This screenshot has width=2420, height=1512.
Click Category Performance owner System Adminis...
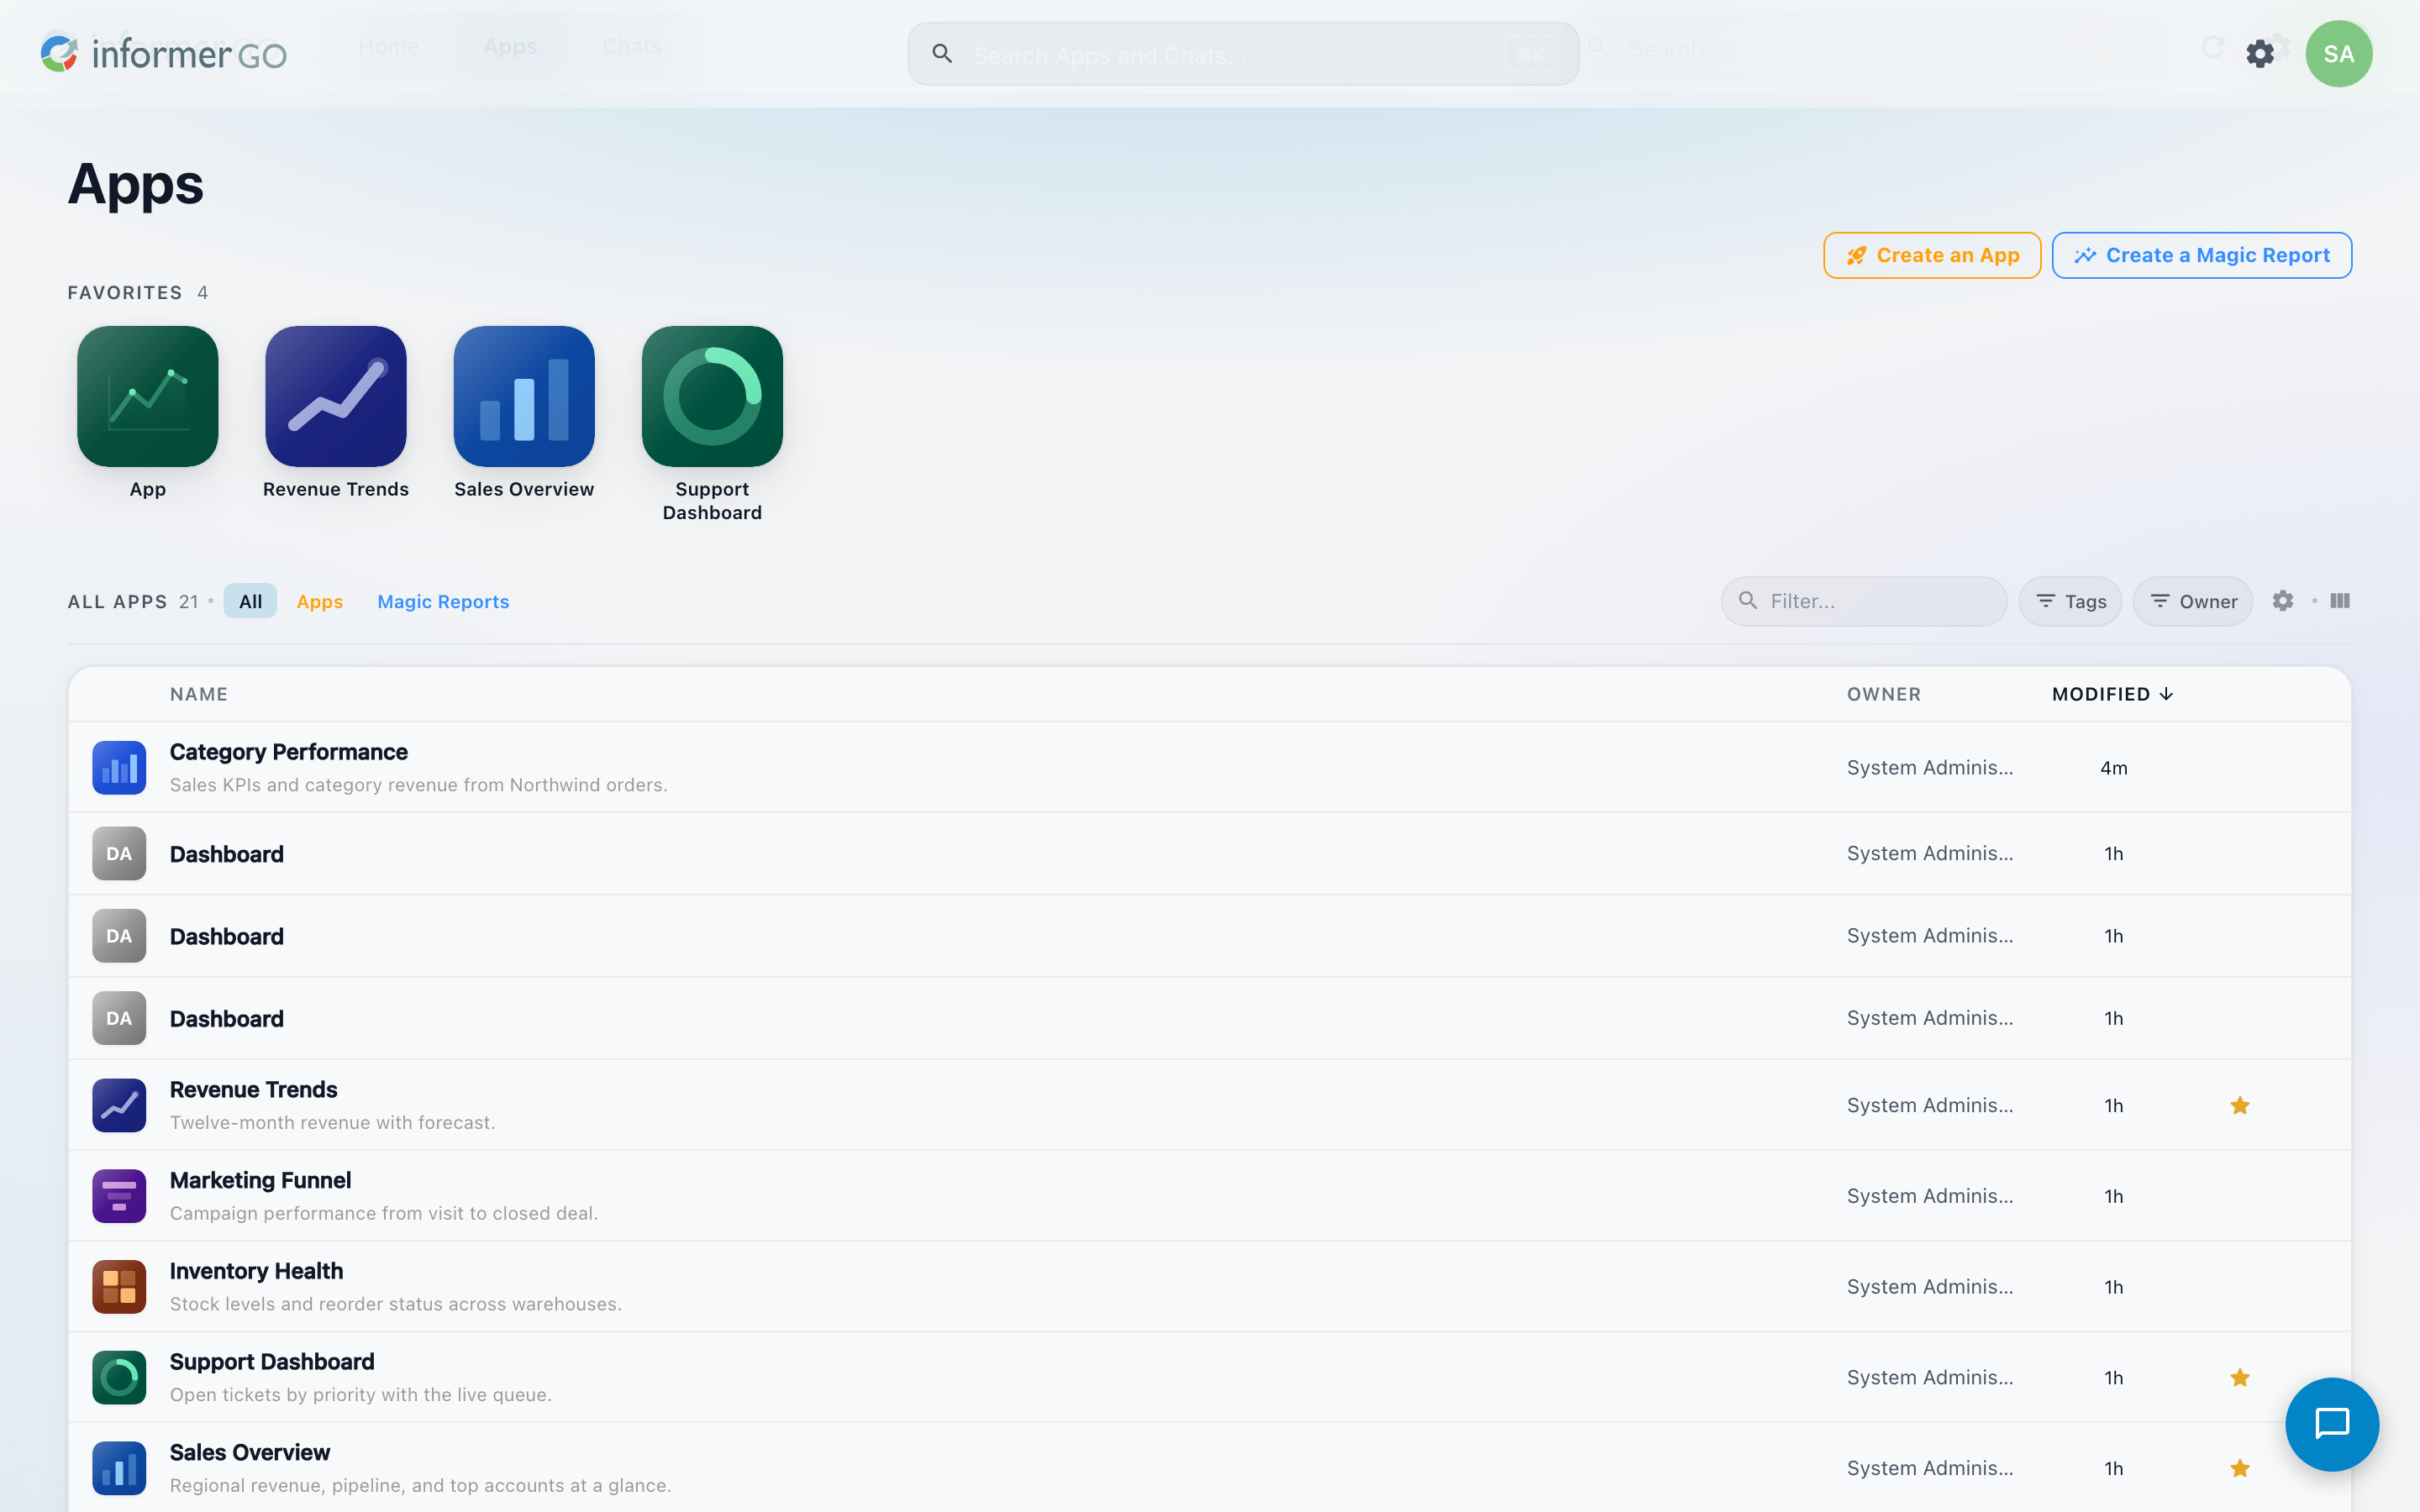[x=1930, y=768]
